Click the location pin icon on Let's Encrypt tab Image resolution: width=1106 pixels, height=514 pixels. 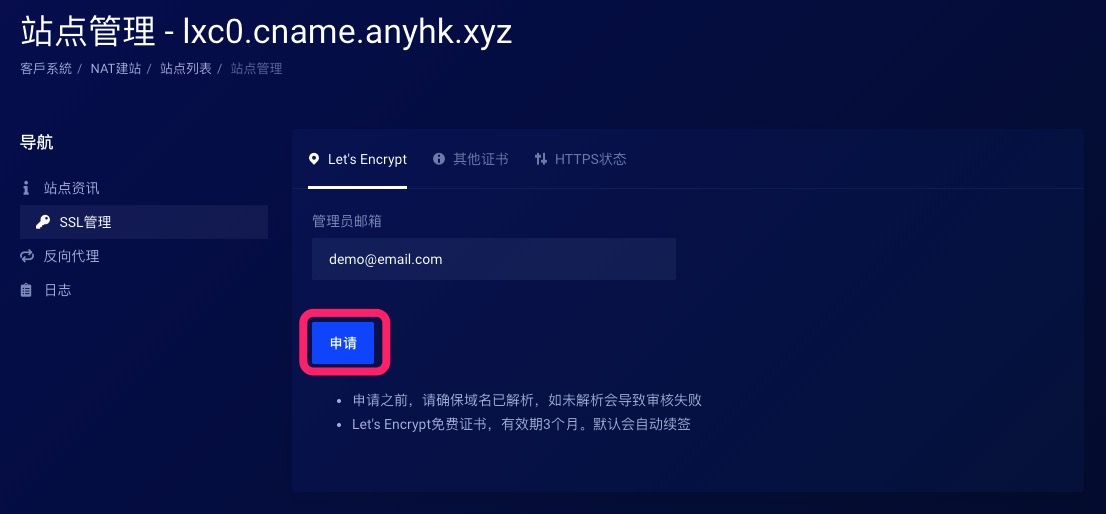tap(314, 159)
